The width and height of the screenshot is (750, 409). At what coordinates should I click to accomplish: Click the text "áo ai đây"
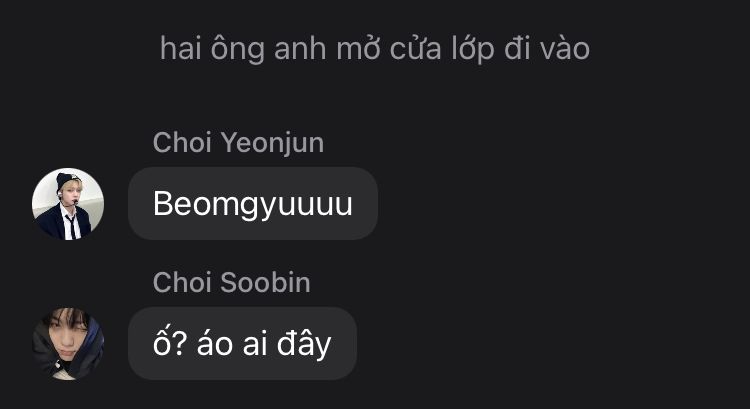coord(264,343)
